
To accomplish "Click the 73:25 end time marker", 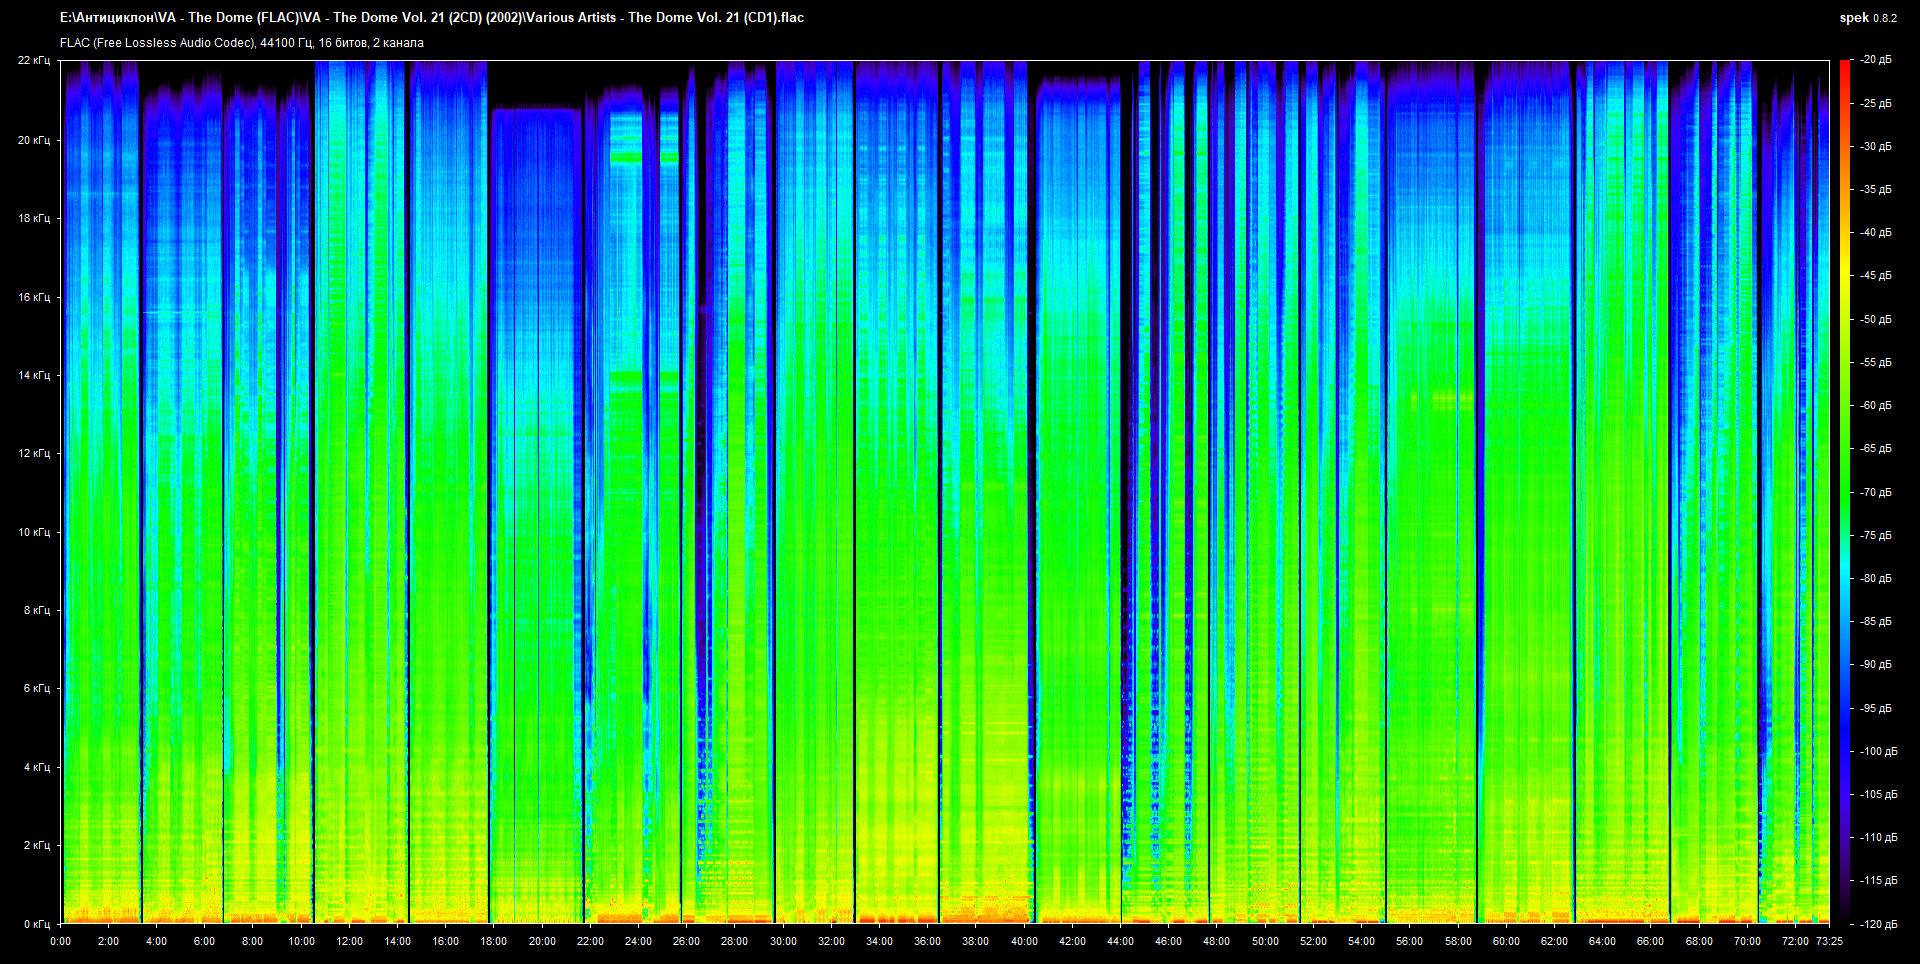I will (1829, 941).
